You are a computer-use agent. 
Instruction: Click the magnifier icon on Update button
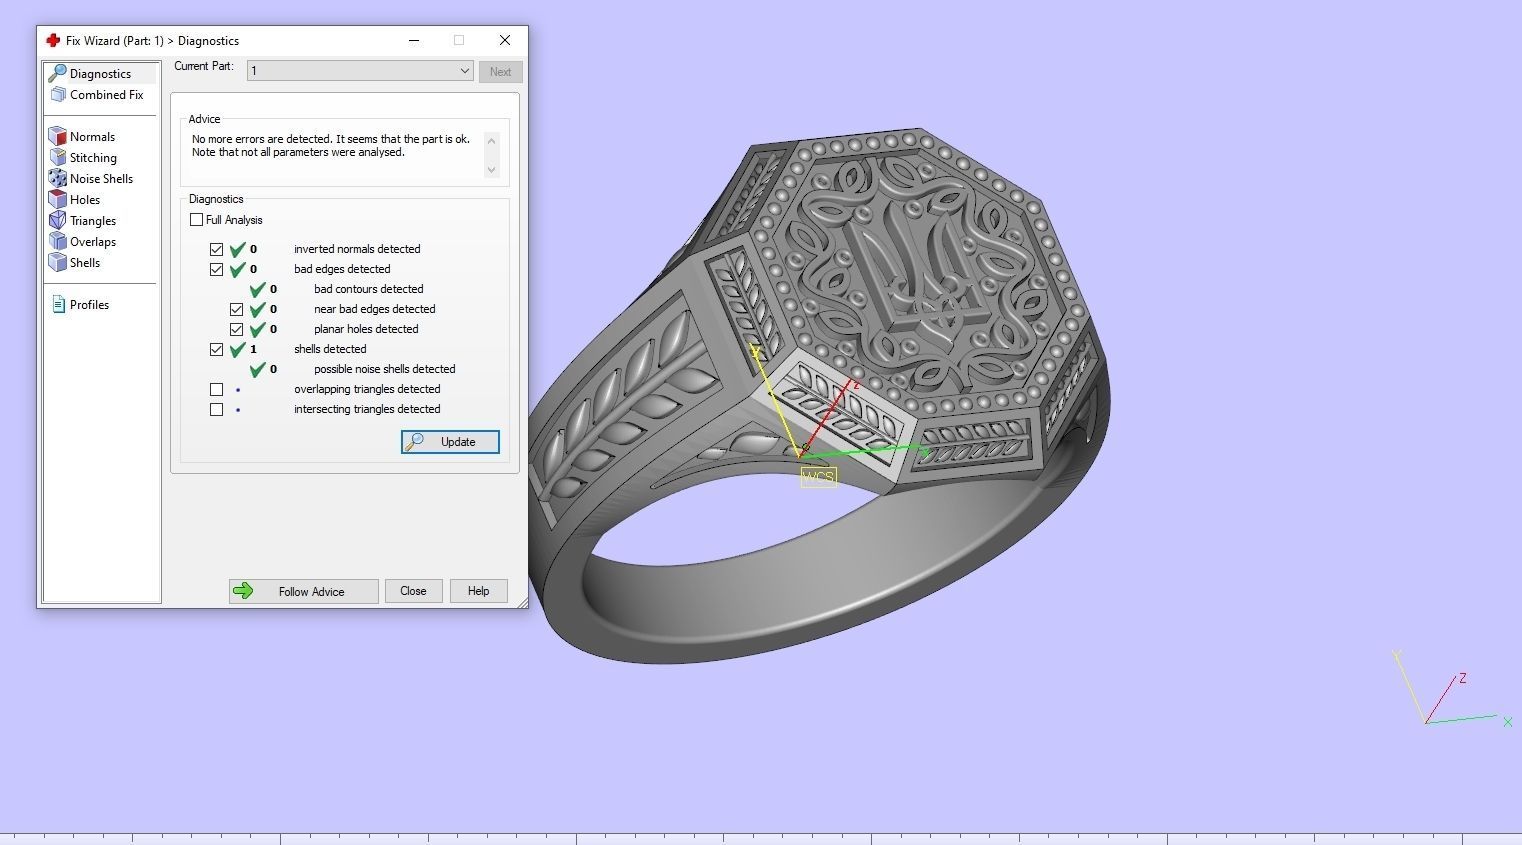click(x=416, y=442)
